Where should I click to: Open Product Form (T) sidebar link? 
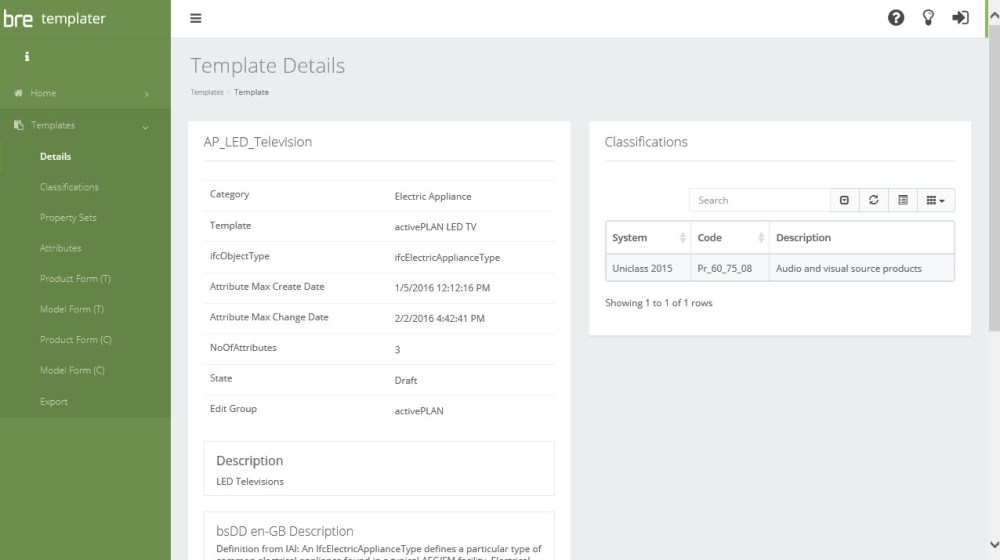[x=75, y=279]
